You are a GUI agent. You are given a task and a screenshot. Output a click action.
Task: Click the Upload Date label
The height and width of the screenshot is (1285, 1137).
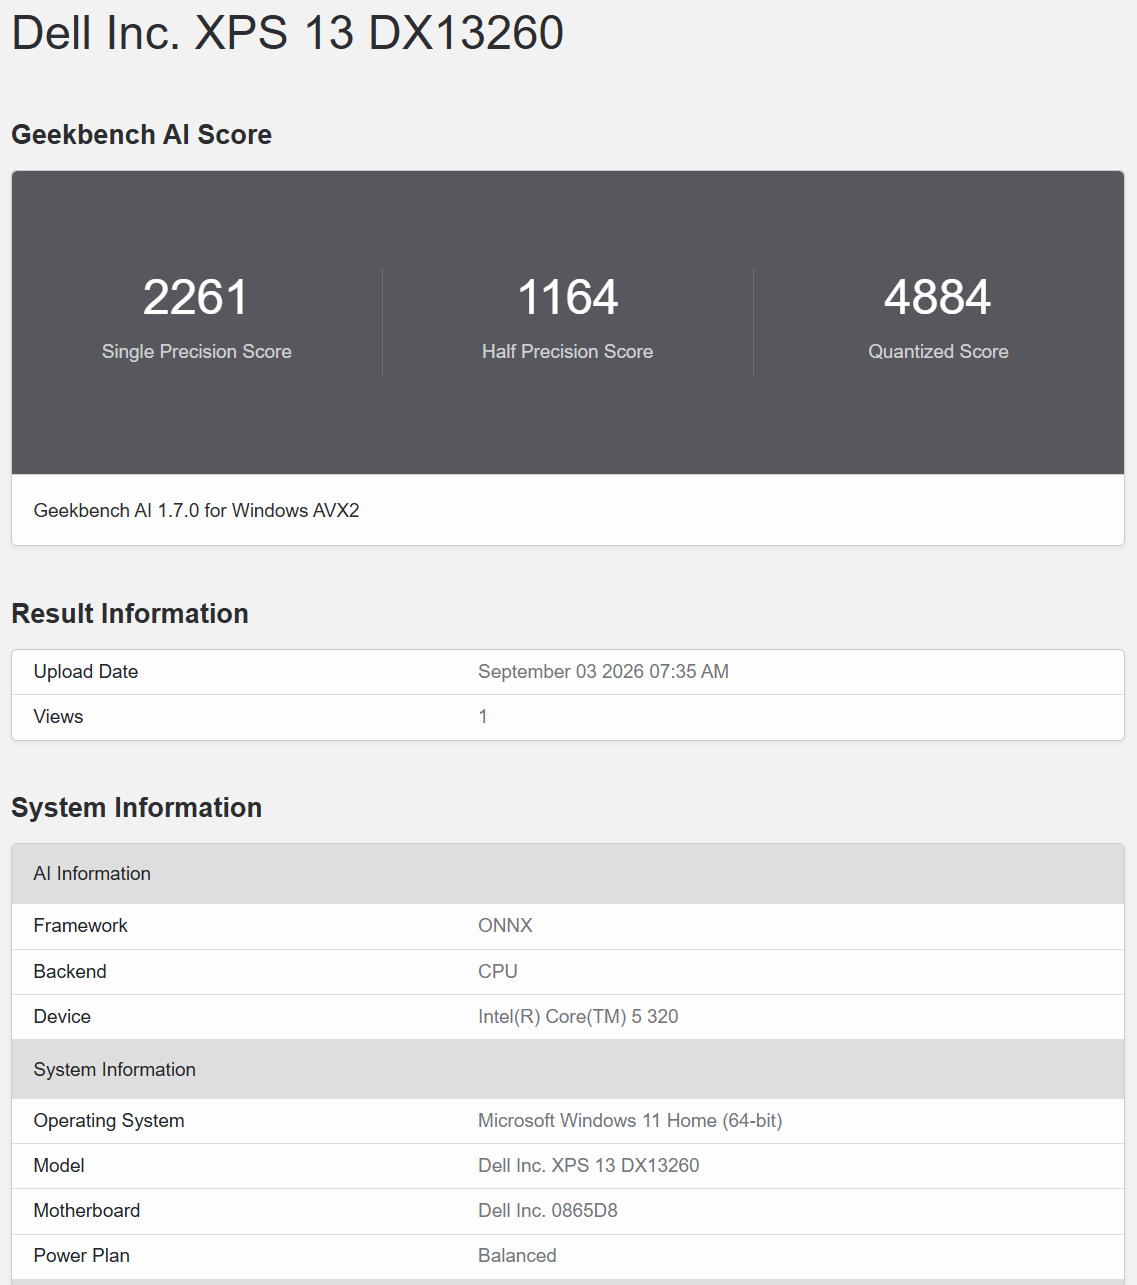[x=86, y=672]
